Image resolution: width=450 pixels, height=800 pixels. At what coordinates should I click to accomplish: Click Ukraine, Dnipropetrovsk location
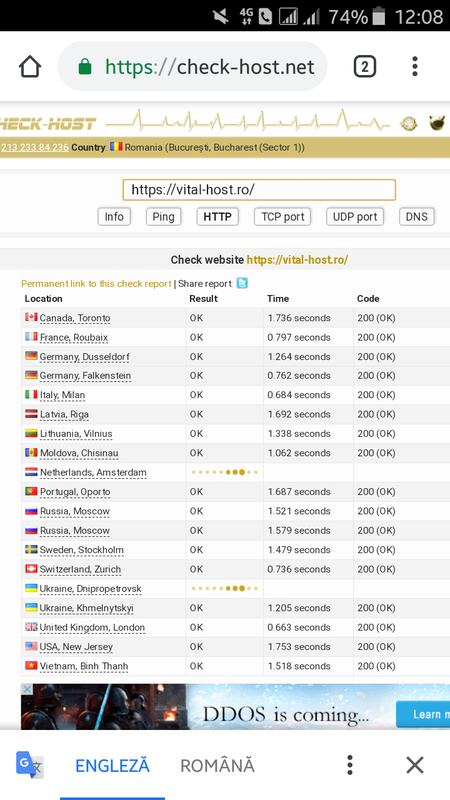click(x=90, y=589)
